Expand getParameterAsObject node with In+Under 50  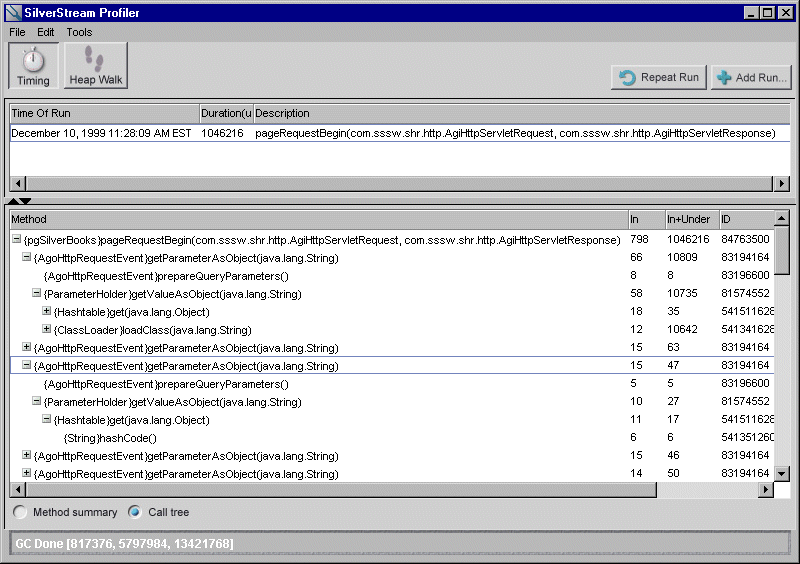(26, 473)
